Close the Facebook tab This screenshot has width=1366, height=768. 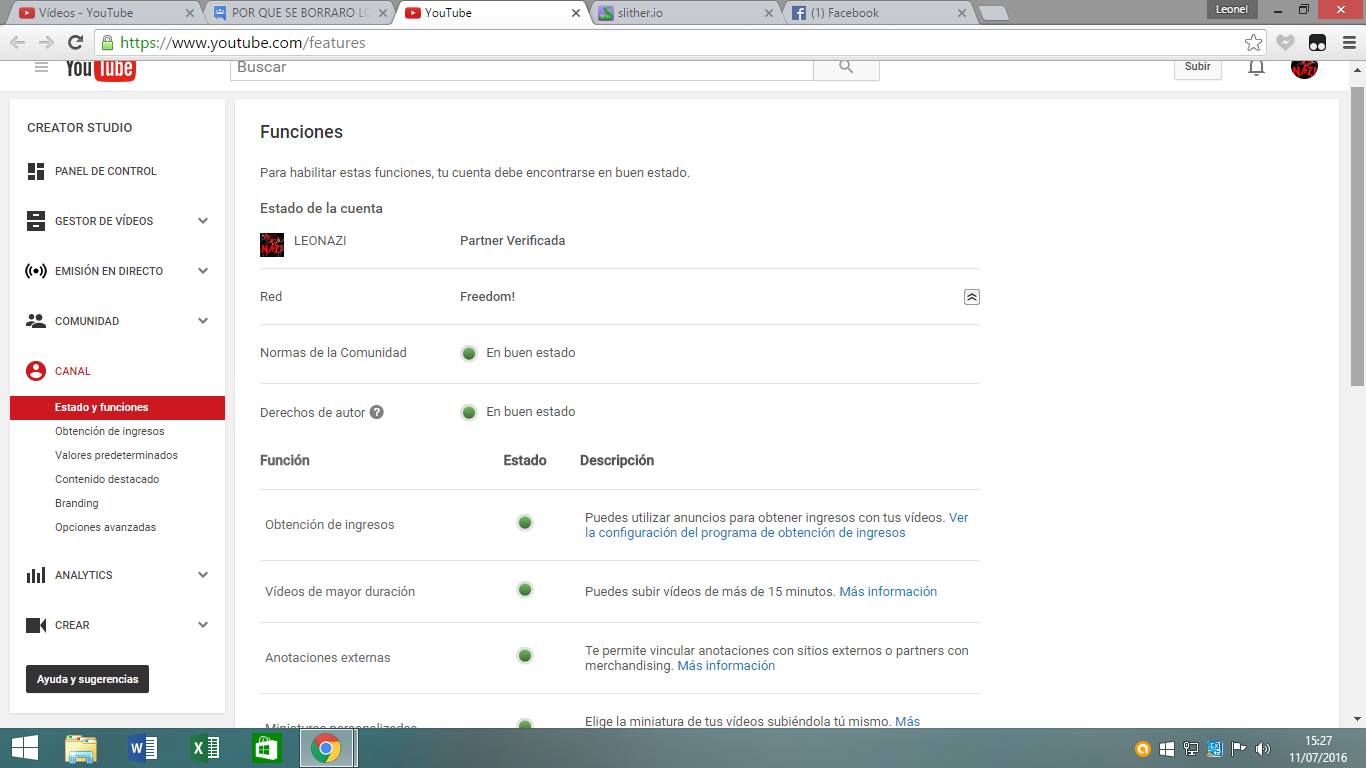pos(962,13)
